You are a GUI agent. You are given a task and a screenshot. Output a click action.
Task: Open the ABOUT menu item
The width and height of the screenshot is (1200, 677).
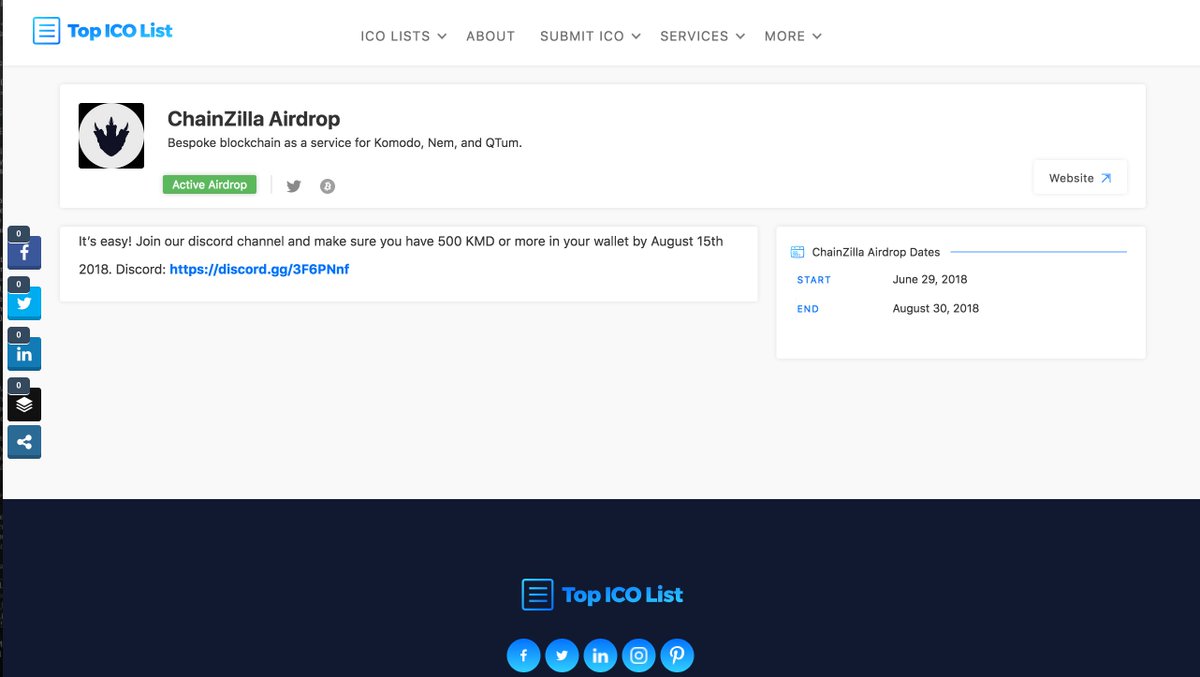491,36
